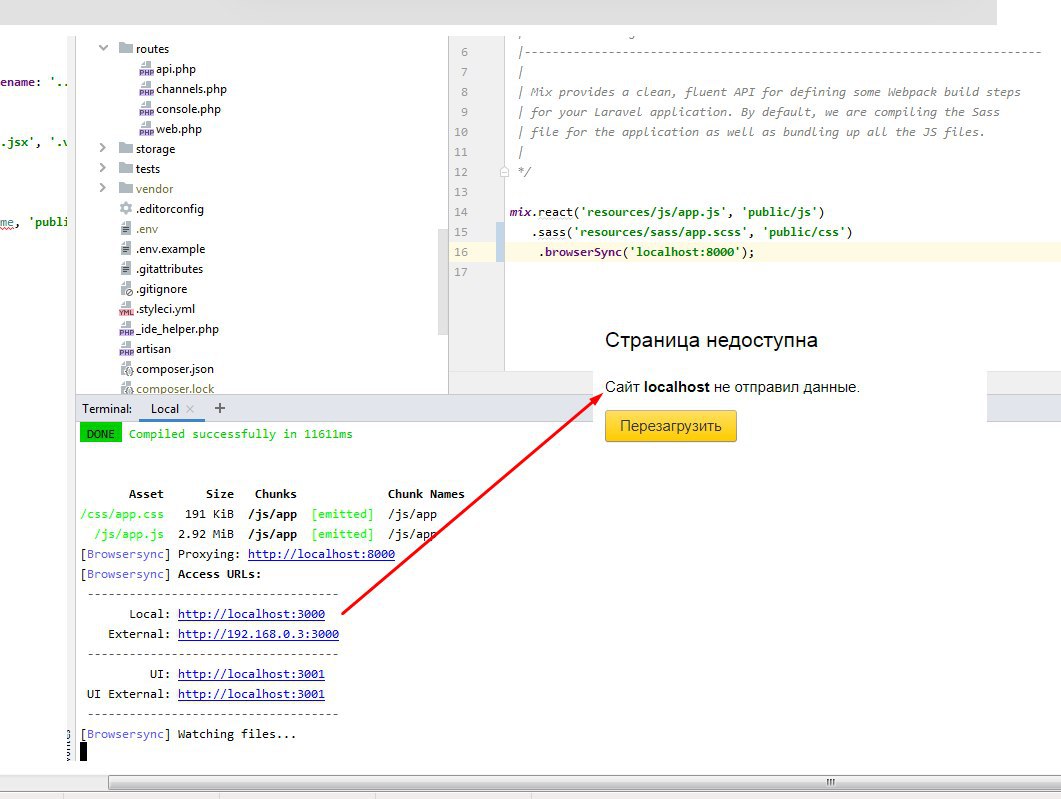The width and height of the screenshot is (1061, 799).
Task: Click the Terminal panel label
Action: (107, 409)
